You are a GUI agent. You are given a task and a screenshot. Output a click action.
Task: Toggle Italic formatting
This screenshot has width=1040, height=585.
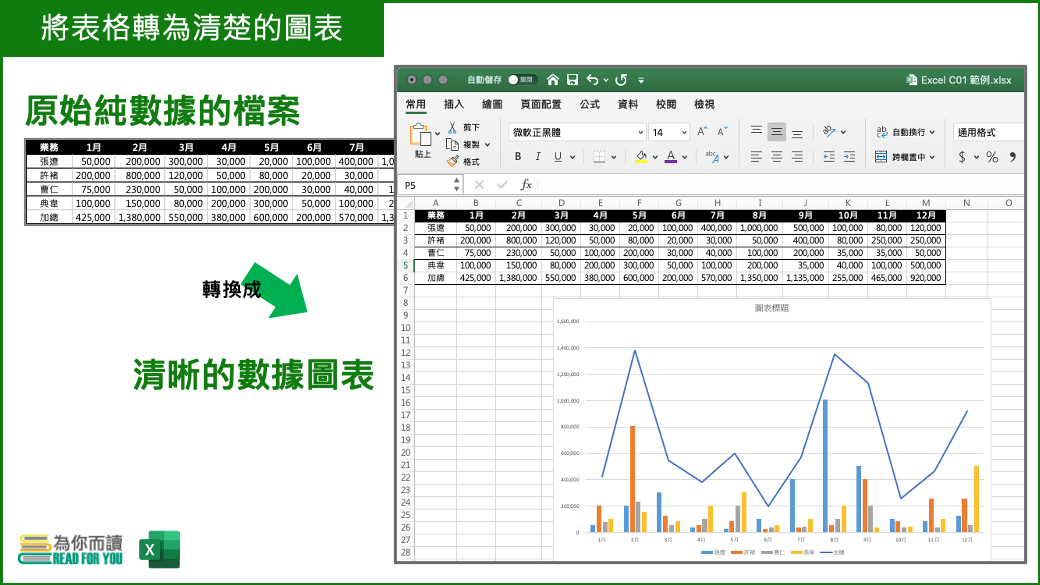click(x=537, y=157)
